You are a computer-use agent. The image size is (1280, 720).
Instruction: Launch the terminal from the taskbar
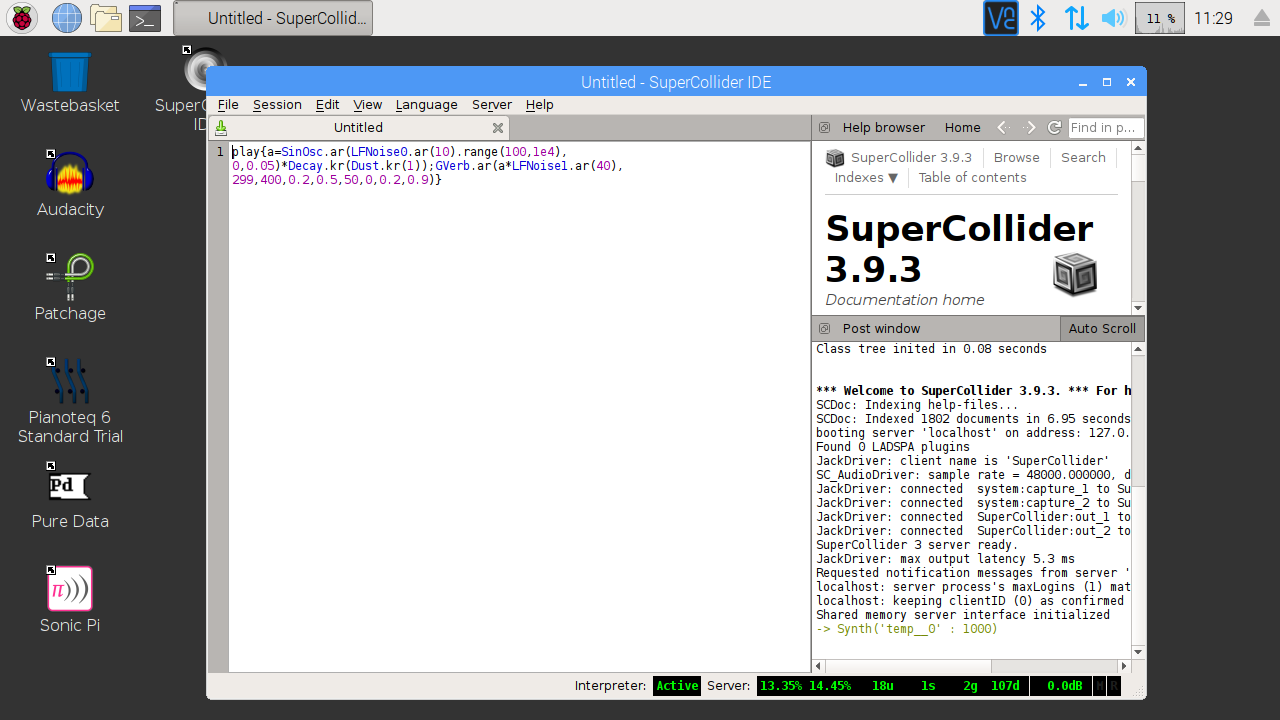coord(145,18)
